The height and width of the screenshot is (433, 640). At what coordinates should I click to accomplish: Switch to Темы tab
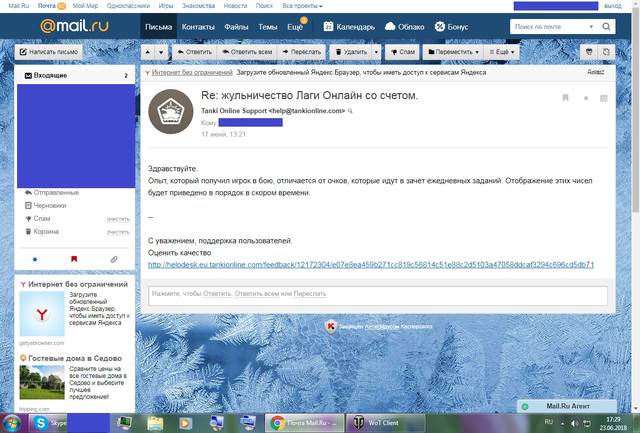[267, 27]
